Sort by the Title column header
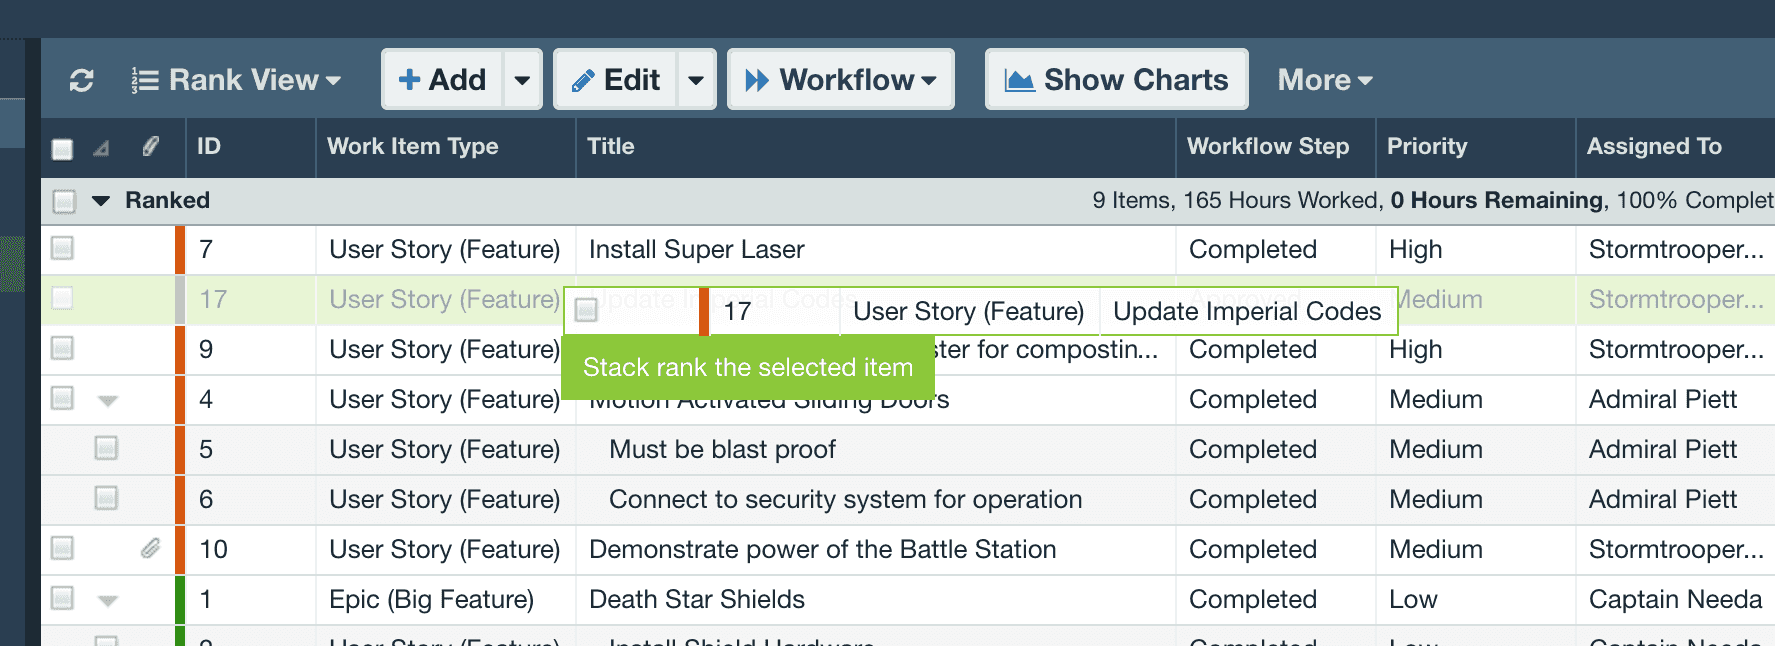The image size is (1775, 646). (x=611, y=146)
